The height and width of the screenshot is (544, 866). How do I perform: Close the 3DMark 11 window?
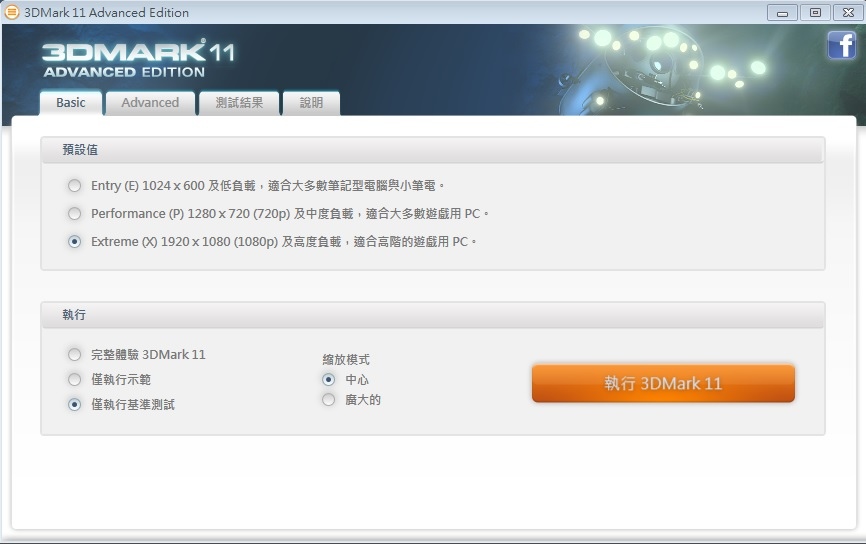tap(848, 13)
